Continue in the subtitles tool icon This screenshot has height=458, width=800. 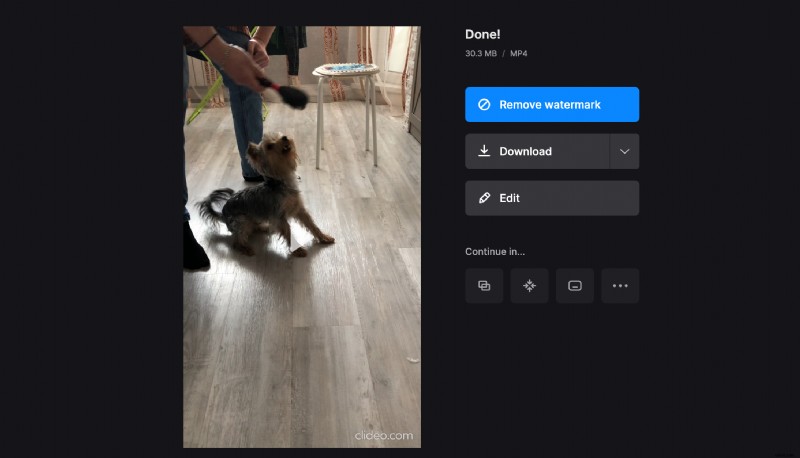pyautogui.click(x=575, y=286)
